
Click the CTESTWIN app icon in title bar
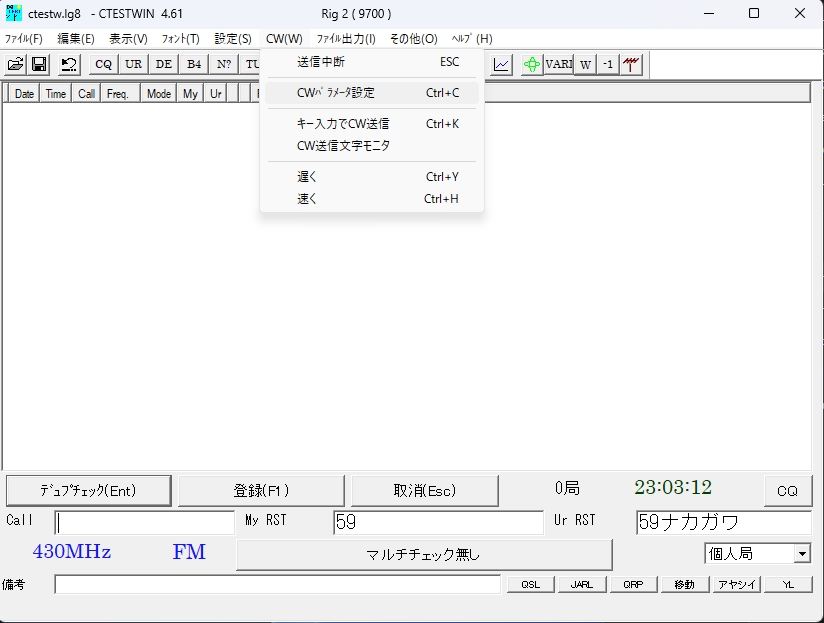click(x=13, y=13)
